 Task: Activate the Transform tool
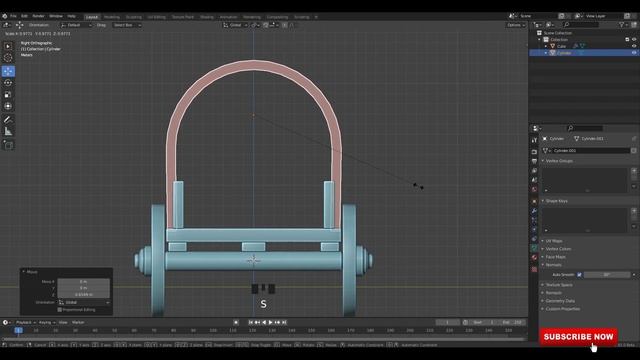click(x=8, y=106)
